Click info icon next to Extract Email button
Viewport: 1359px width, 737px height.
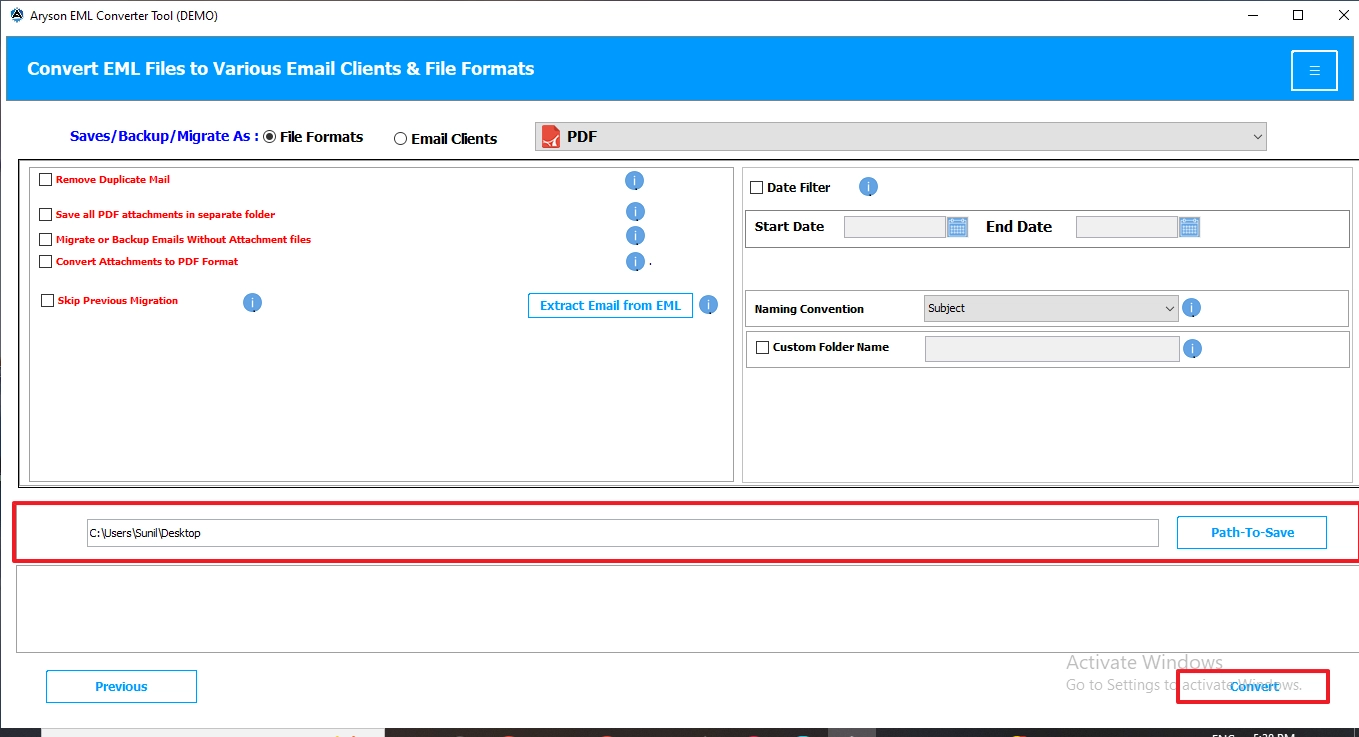coord(708,305)
